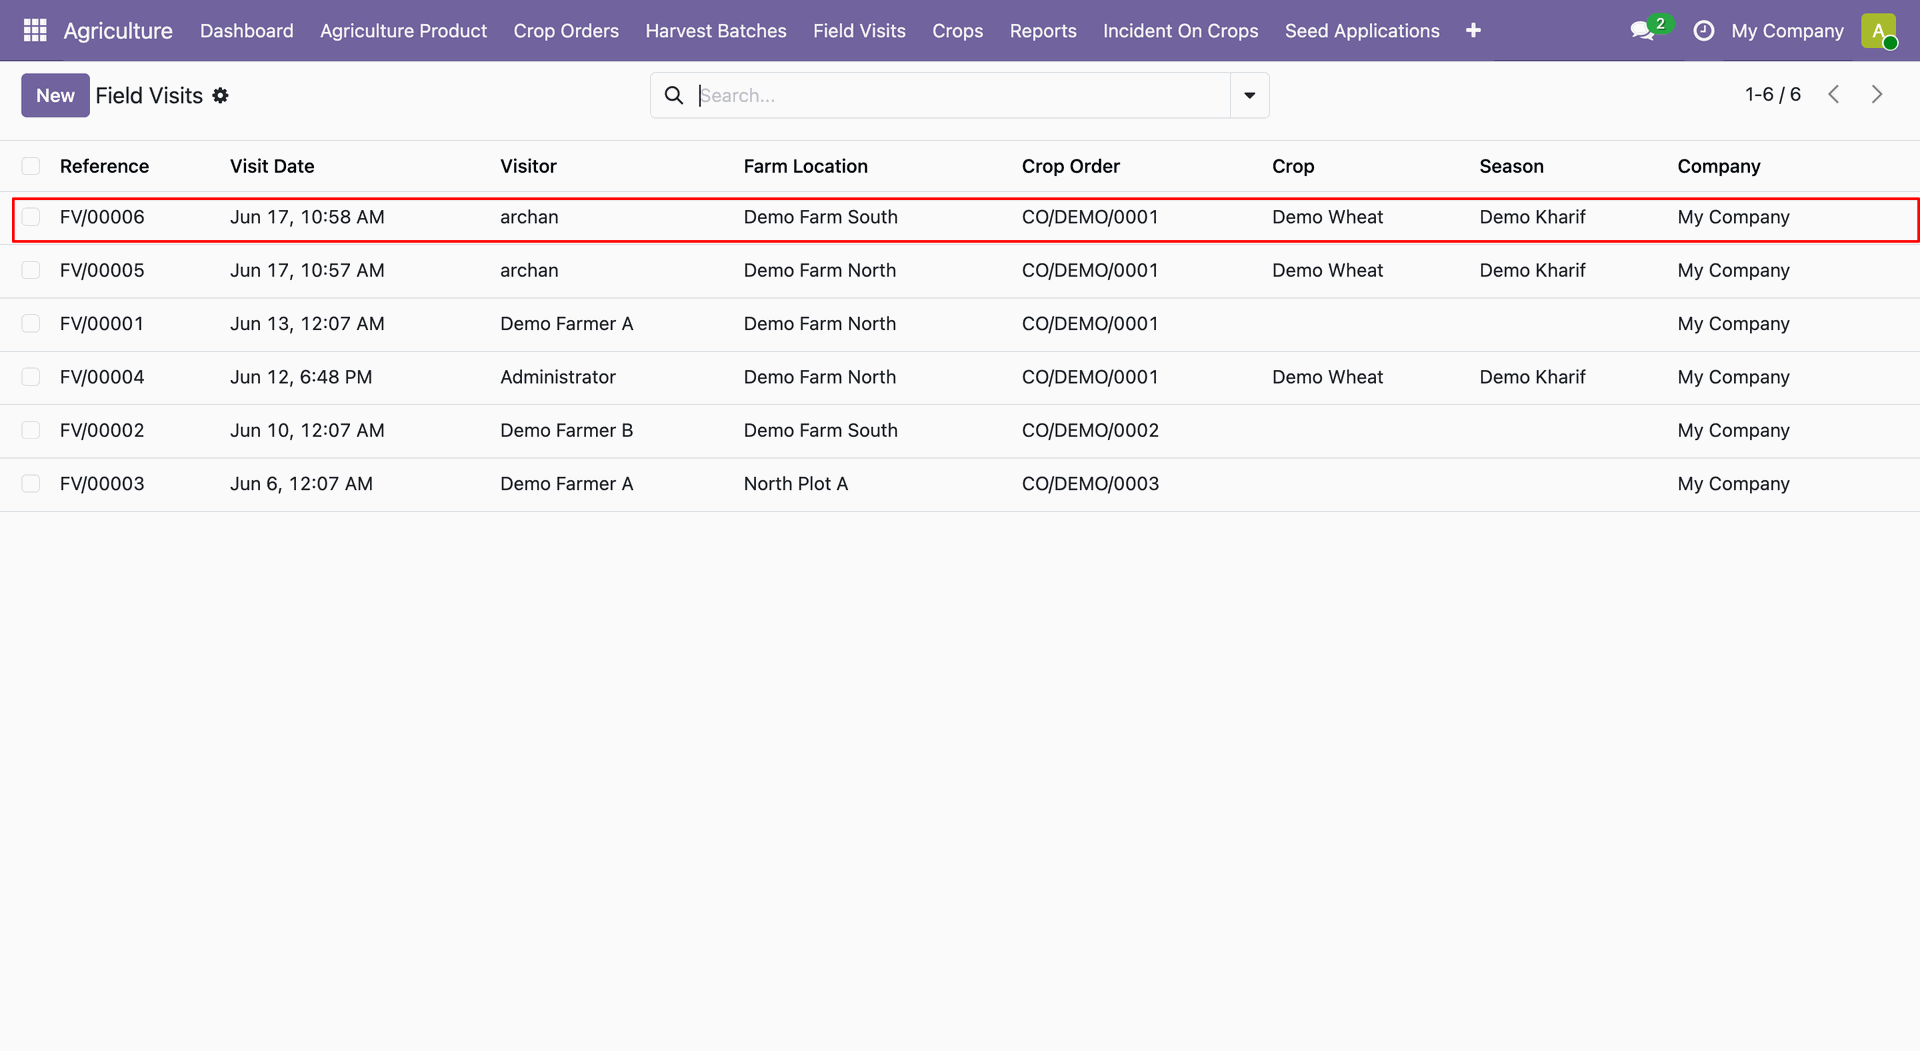Click the Administrator visitor cell
The width and height of the screenshot is (1920, 1051).
point(558,377)
